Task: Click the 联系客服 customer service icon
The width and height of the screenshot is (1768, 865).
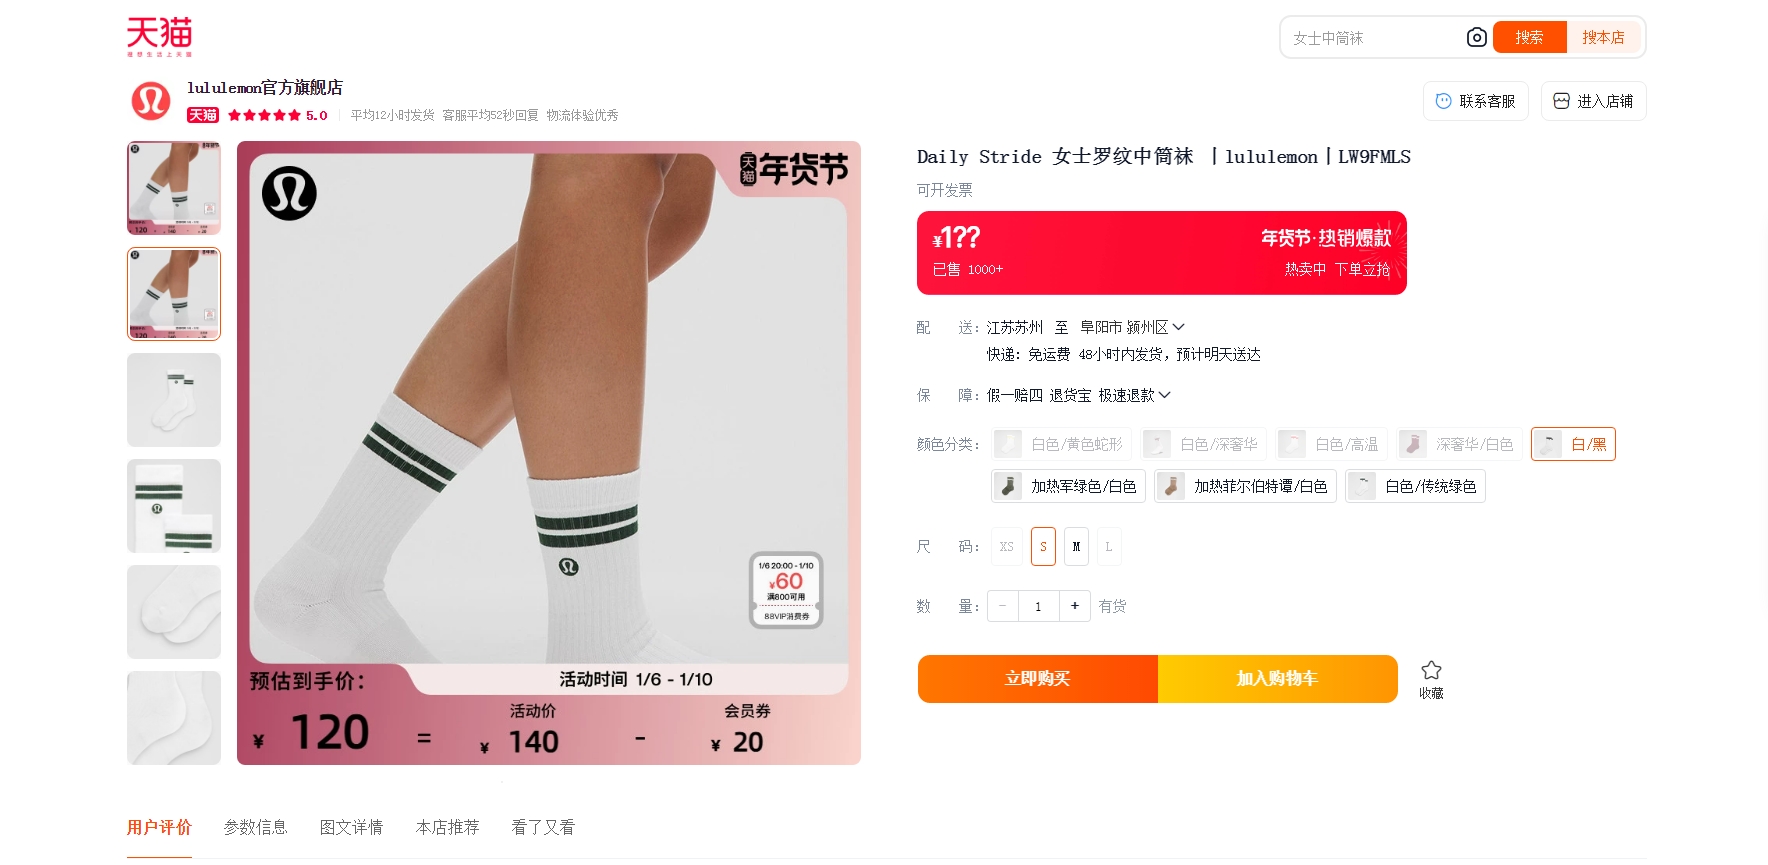Action: pos(1443,101)
